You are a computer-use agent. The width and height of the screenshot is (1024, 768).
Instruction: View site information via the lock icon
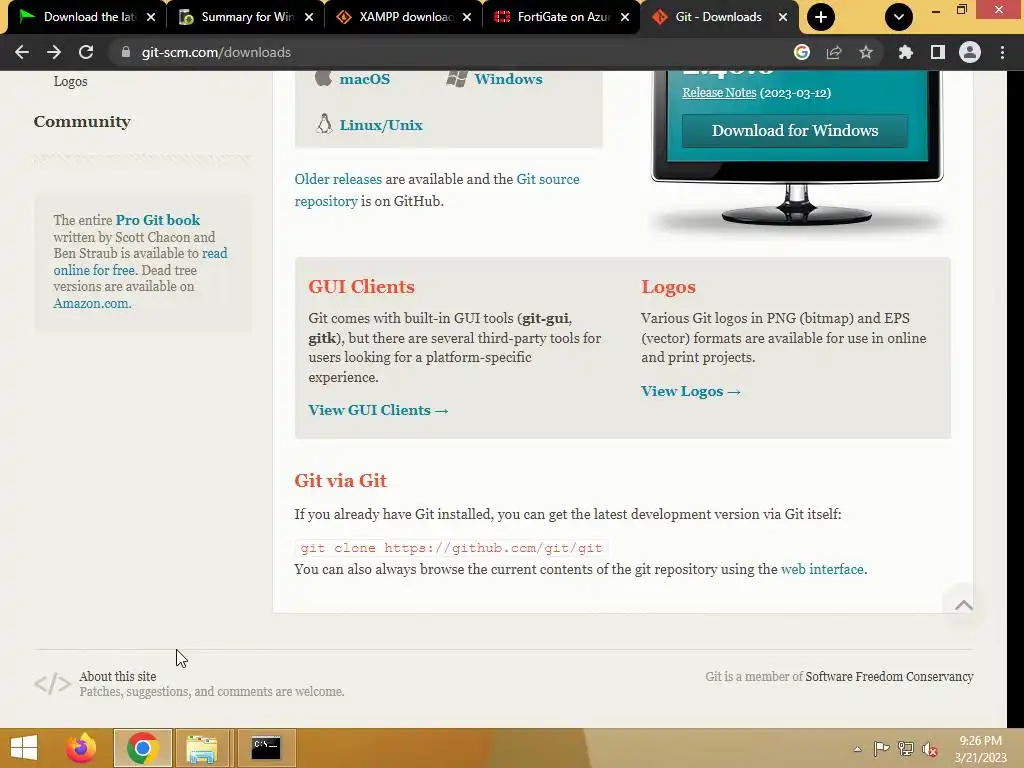(126, 52)
